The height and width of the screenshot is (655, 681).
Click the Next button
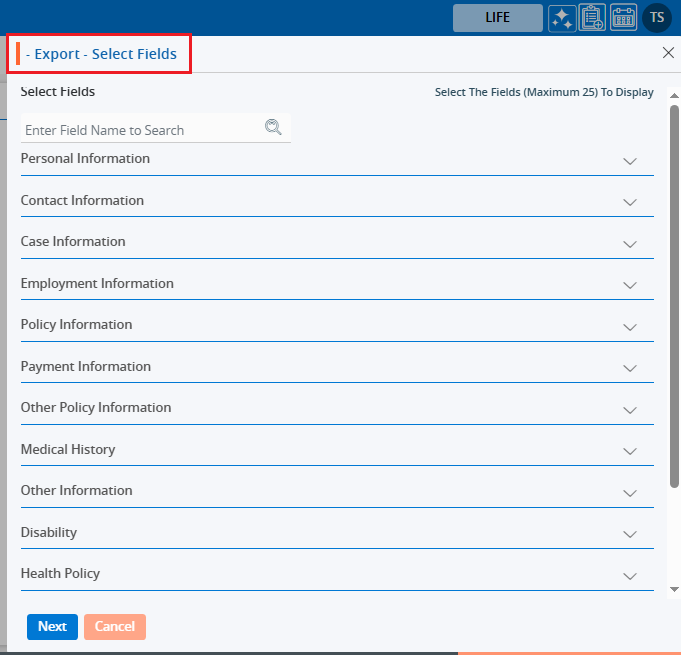[x=52, y=627]
